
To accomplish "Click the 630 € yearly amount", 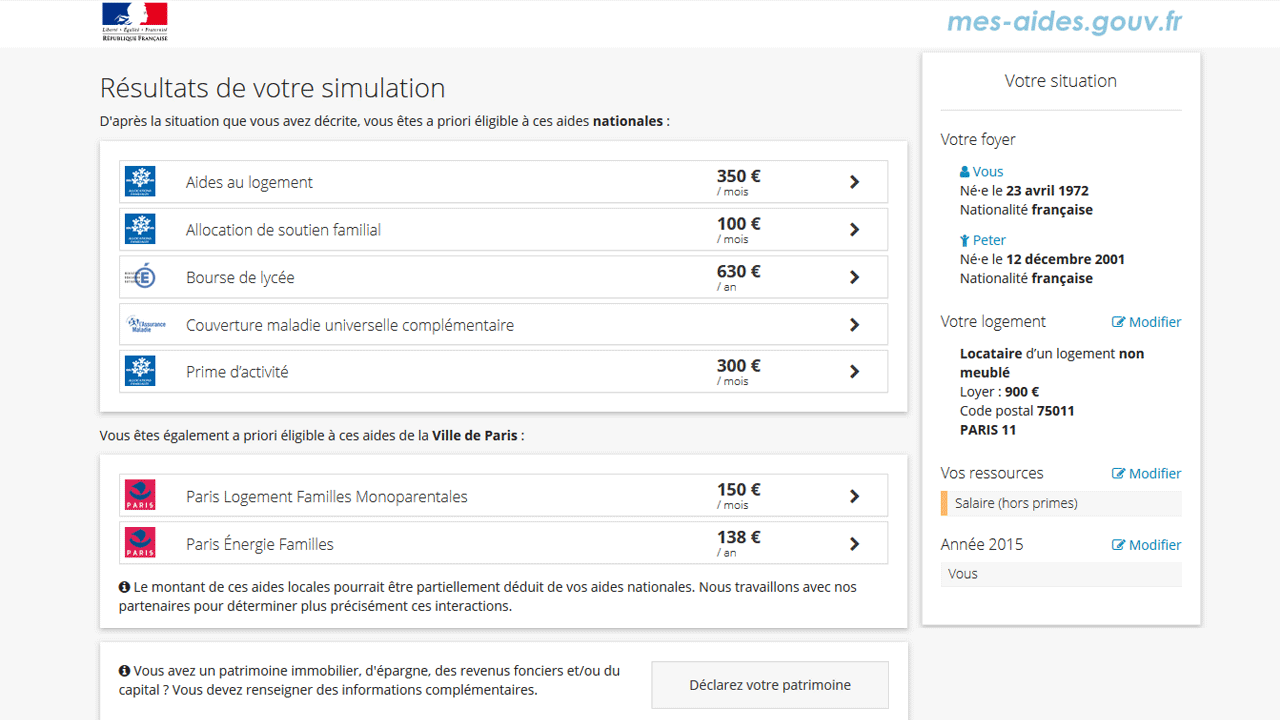I will coord(739,271).
